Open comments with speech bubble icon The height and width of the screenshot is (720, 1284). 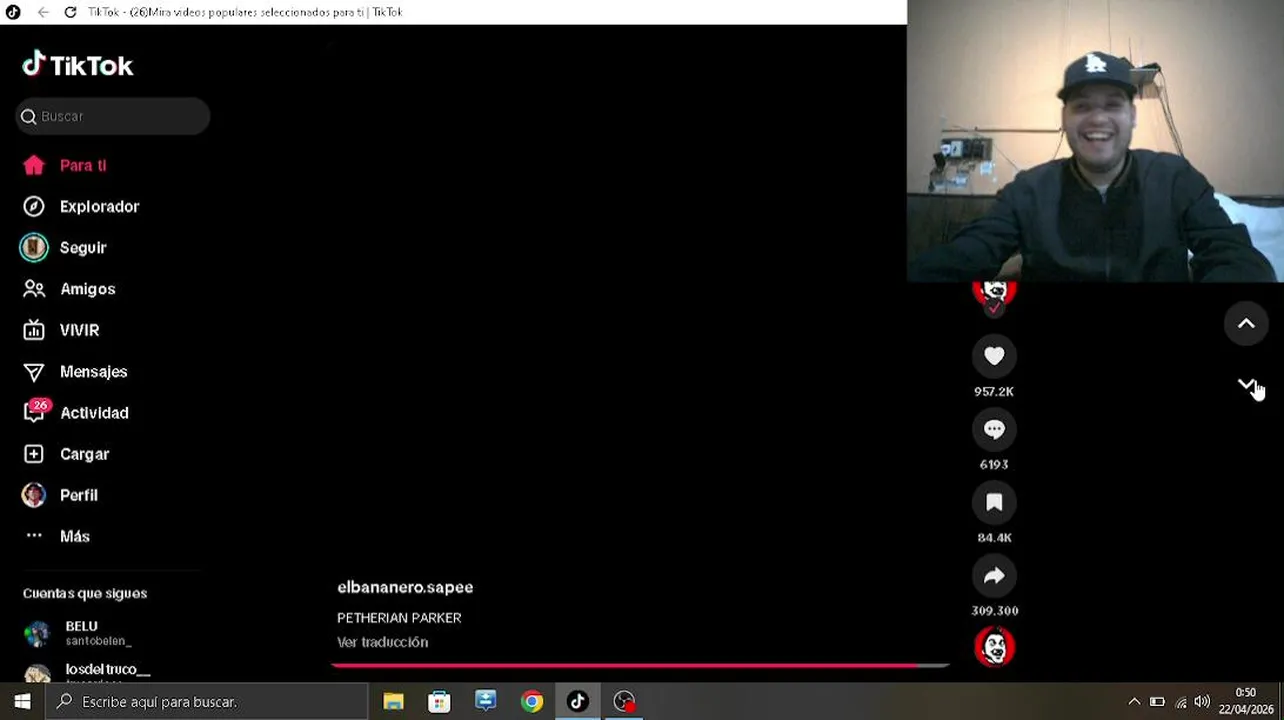(994, 429)
